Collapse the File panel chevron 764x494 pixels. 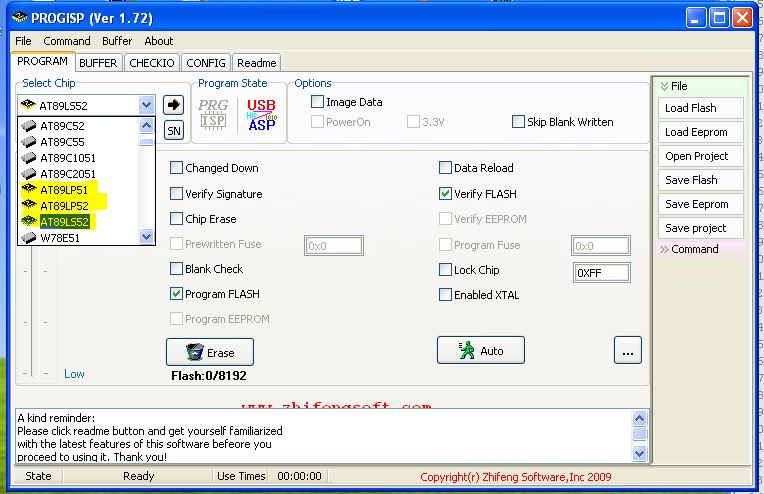pos(664,86)
